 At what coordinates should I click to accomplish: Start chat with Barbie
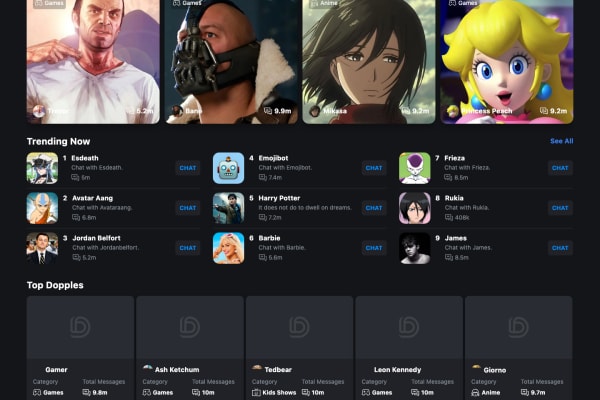pyautogui.click(x=374, y=248)
